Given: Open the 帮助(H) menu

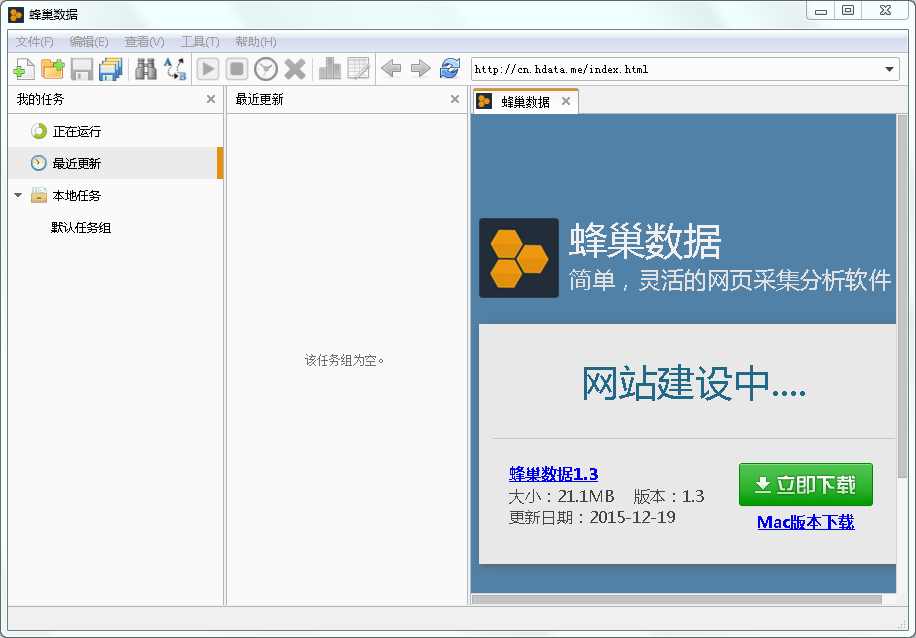Looking at the screenshot, I should 256,42.
